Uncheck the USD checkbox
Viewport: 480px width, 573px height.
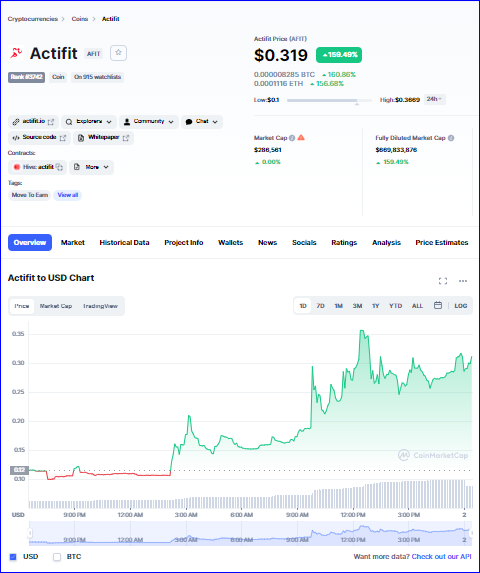click(x=13, y=557)
